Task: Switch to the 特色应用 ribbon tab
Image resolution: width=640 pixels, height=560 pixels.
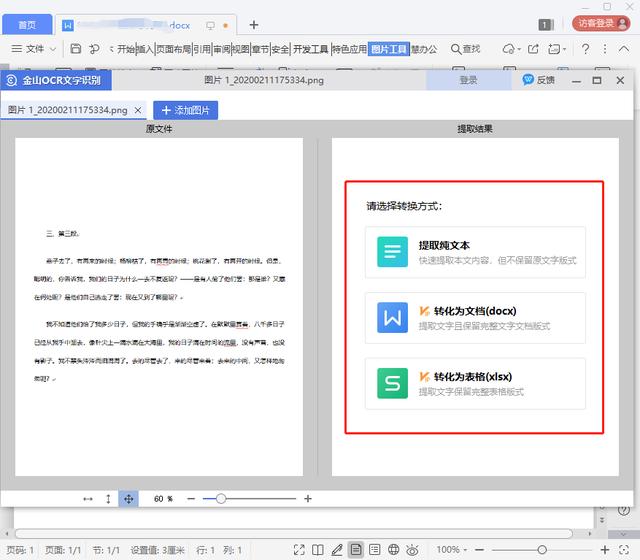Action: 349,49
